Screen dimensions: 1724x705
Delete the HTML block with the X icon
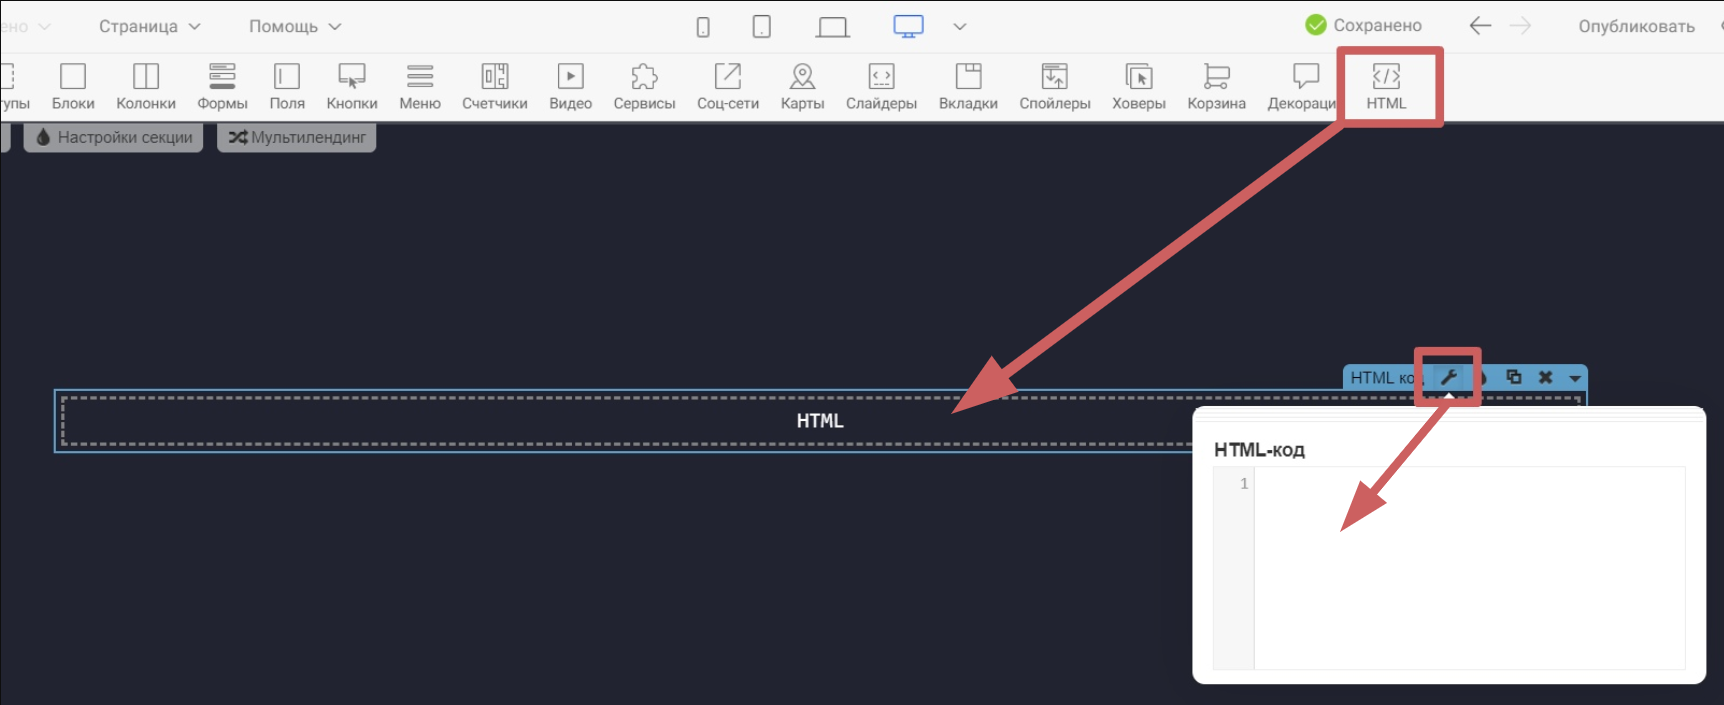[1545, 377]
